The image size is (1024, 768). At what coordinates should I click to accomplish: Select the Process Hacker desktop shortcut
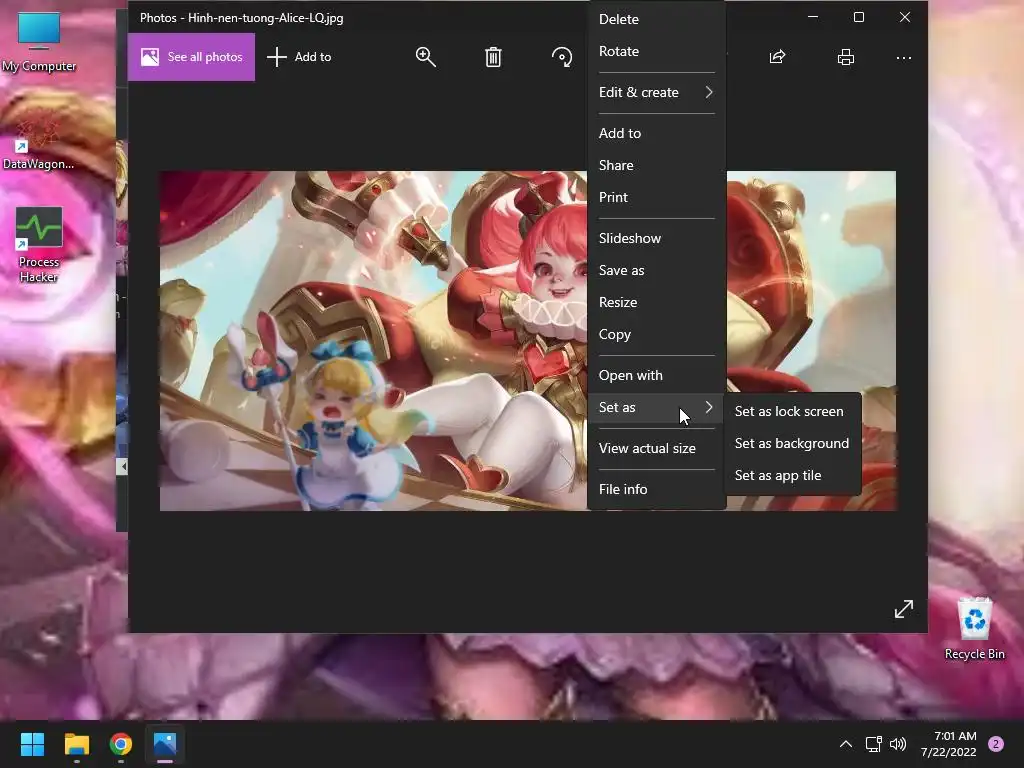39,245
